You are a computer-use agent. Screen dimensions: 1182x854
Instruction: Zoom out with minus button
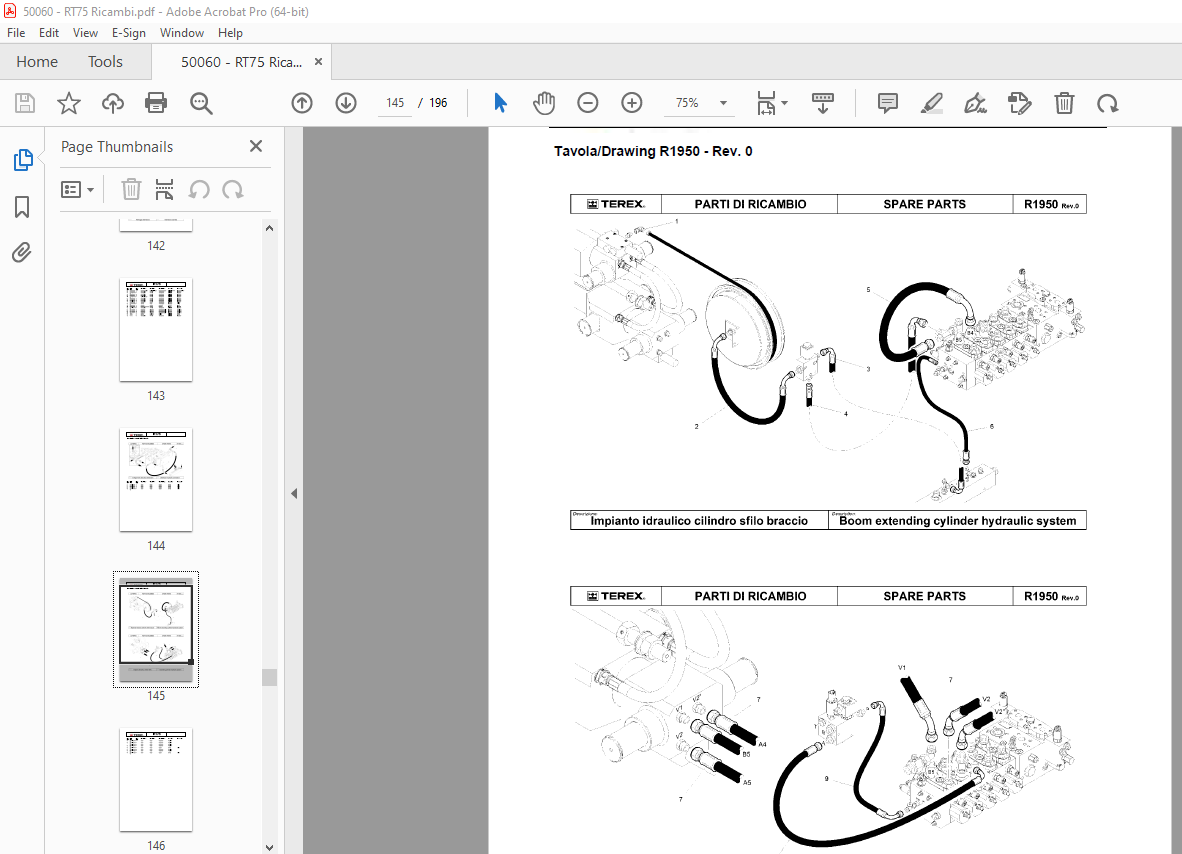click(x=587, y=103)
